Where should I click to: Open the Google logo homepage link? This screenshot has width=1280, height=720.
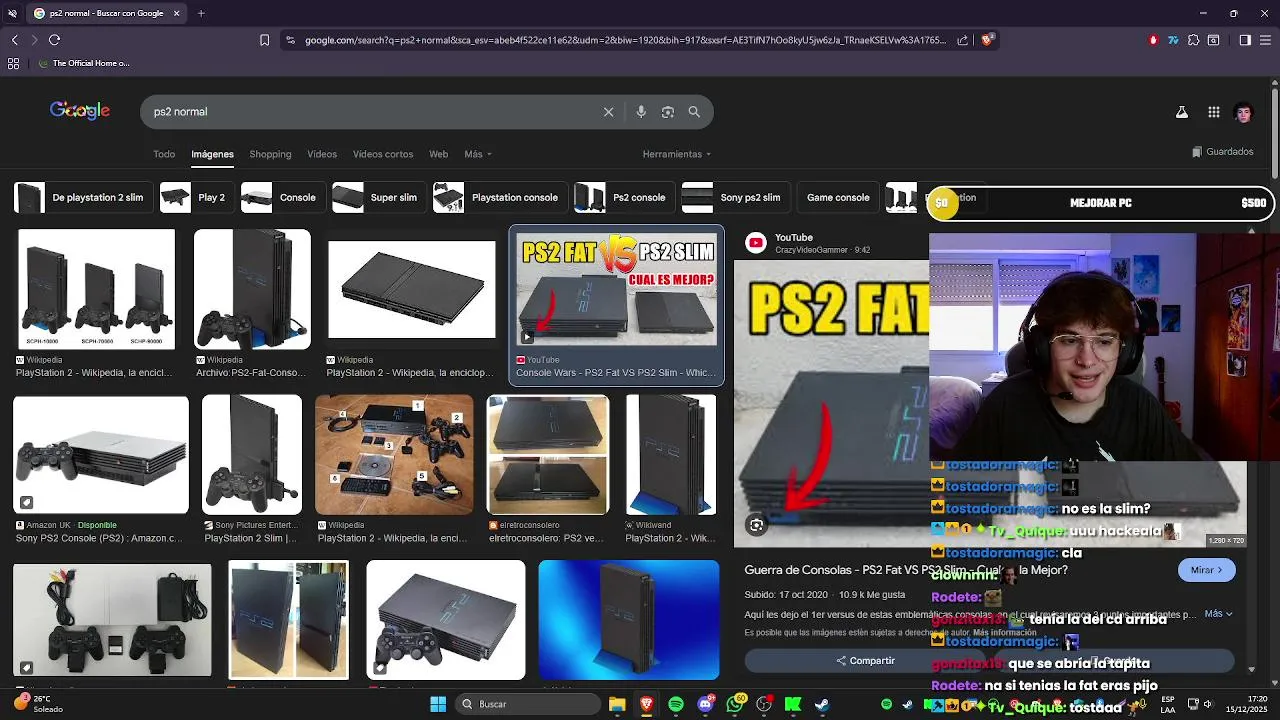tap(80, 111)
